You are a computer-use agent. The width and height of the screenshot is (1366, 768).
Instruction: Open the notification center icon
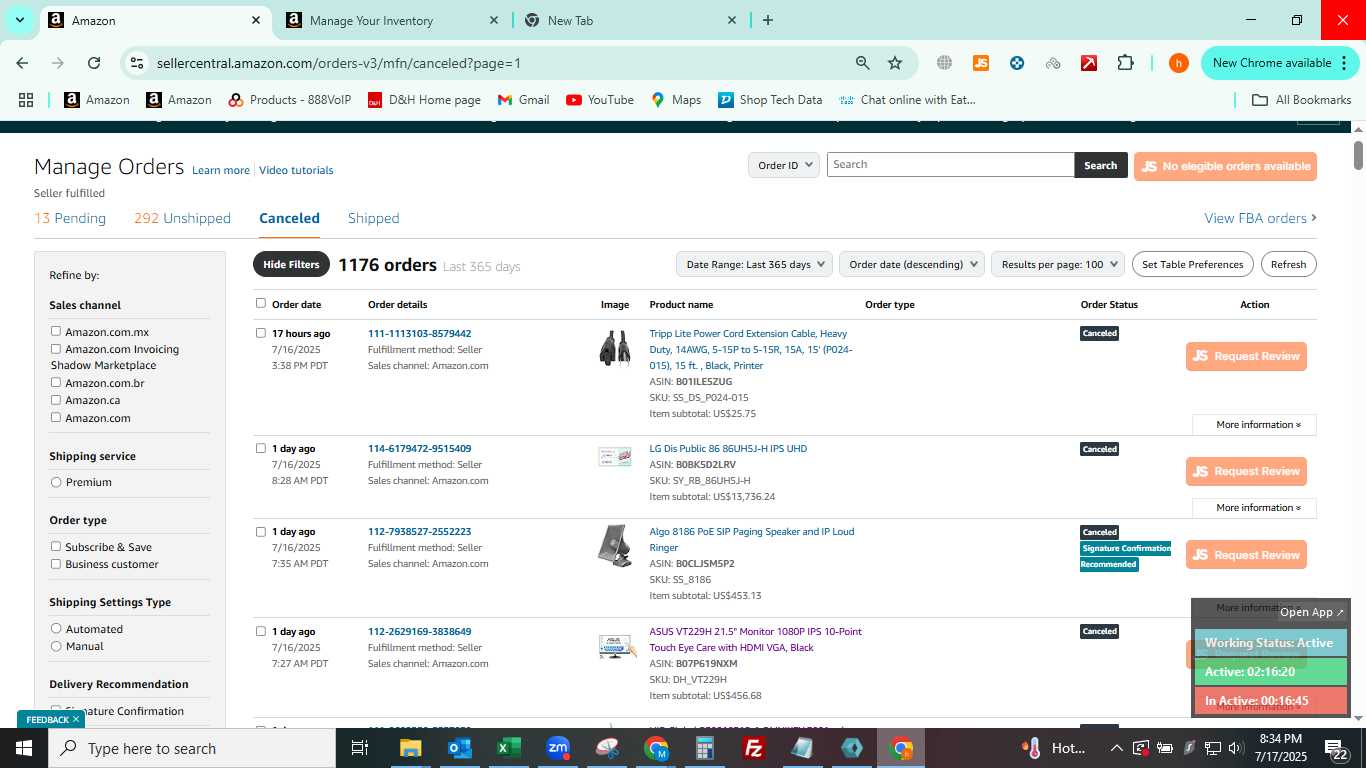pos(1337,748)
